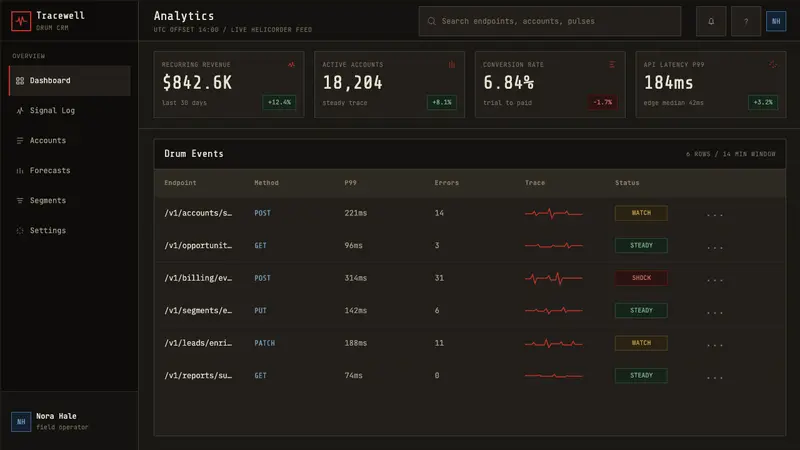Click the Endpoint column header
The height and width of the screenshot is (450, 800).
pos(180,183)
